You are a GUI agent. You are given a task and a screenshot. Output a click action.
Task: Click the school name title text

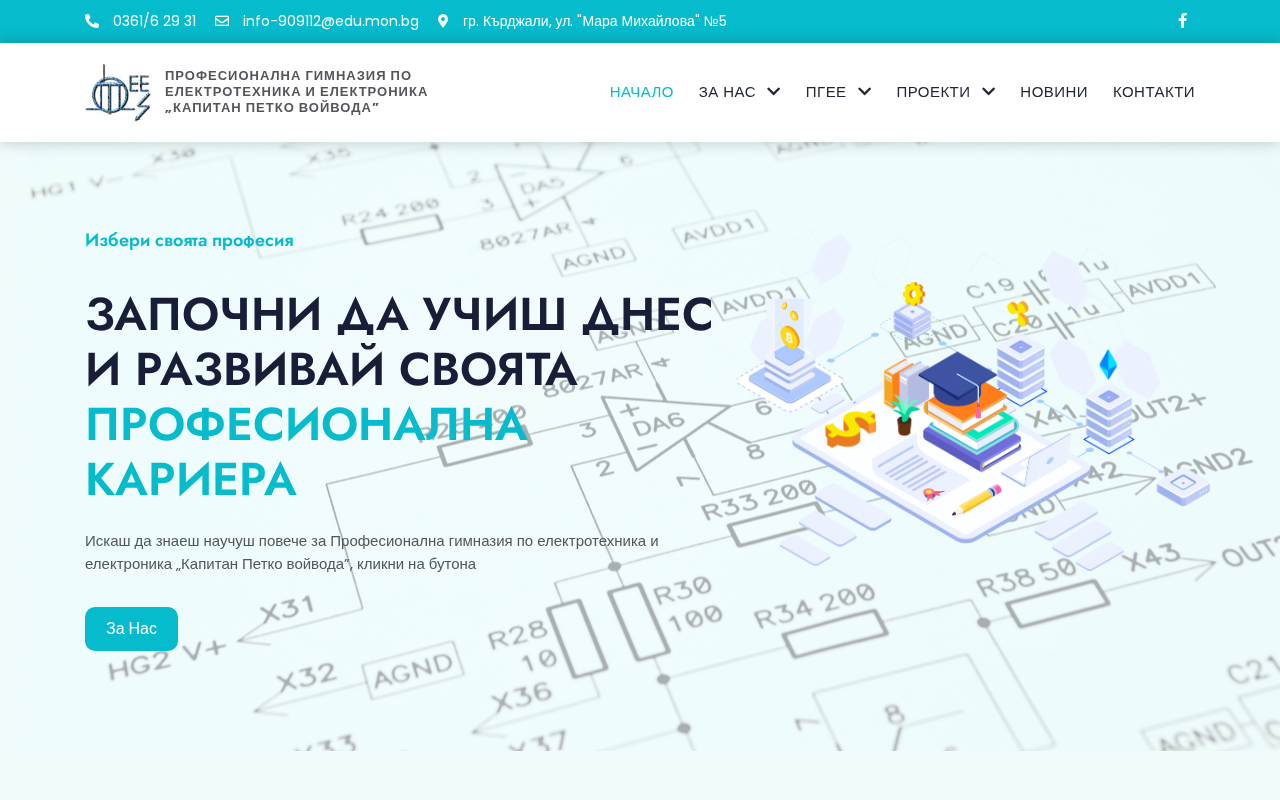click(x=296, y=92)
